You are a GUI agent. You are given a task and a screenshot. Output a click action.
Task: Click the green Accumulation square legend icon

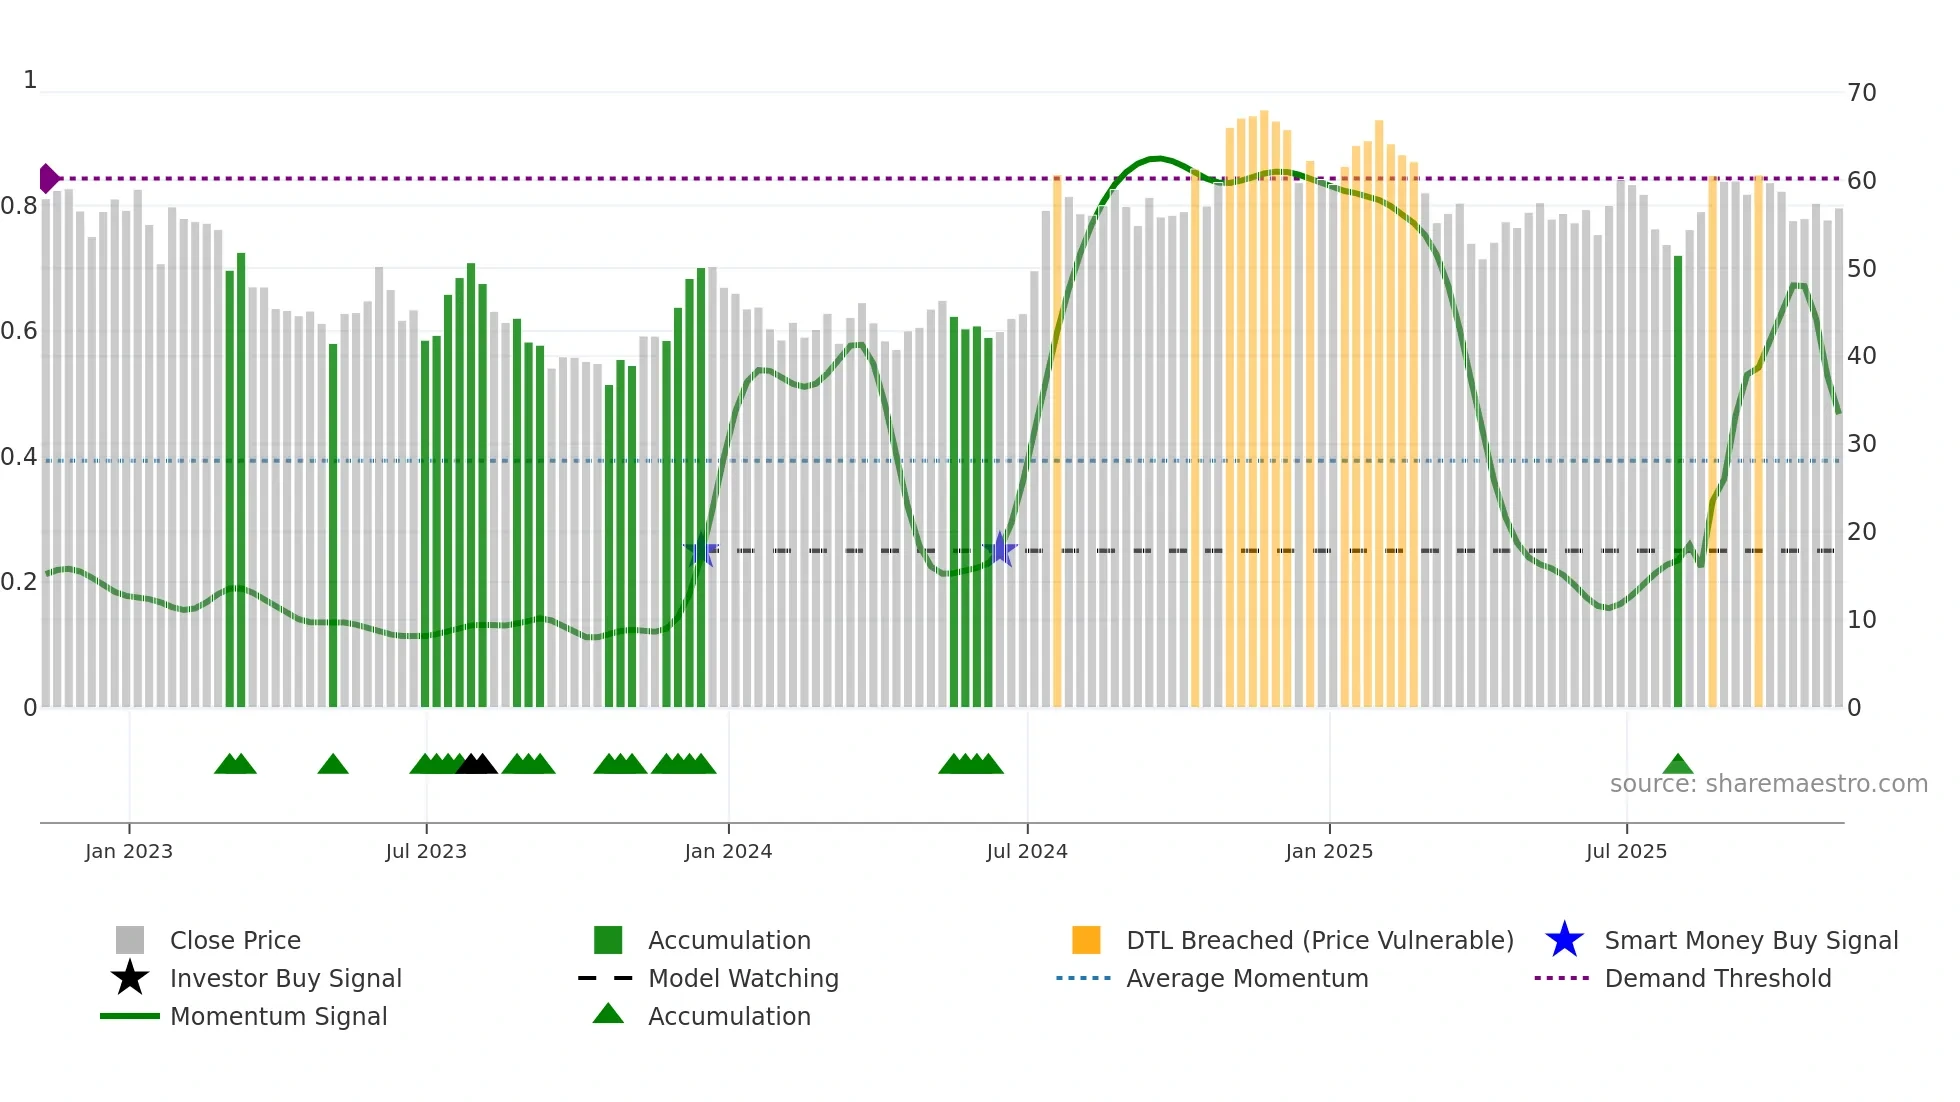point(608,940)
